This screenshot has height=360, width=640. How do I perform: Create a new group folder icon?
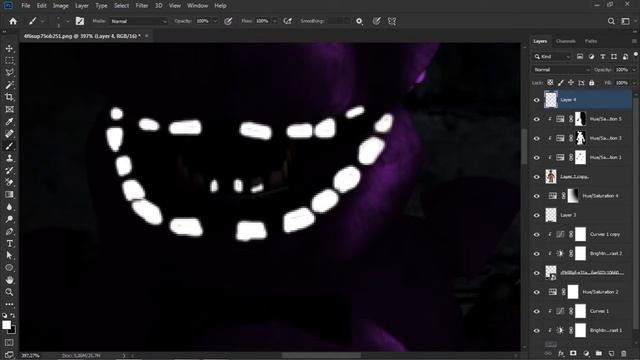[598, 353]
